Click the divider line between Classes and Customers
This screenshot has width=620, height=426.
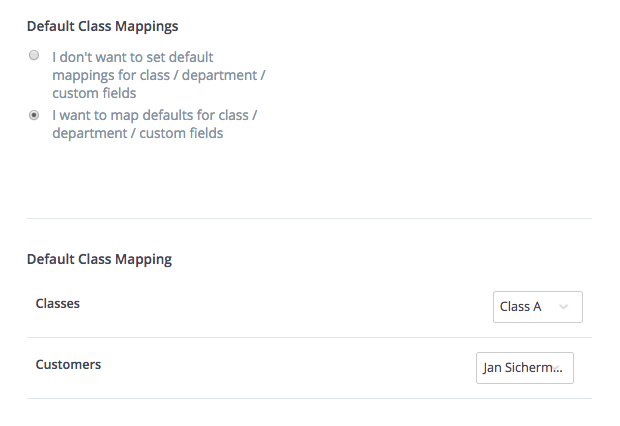(308, 337)
